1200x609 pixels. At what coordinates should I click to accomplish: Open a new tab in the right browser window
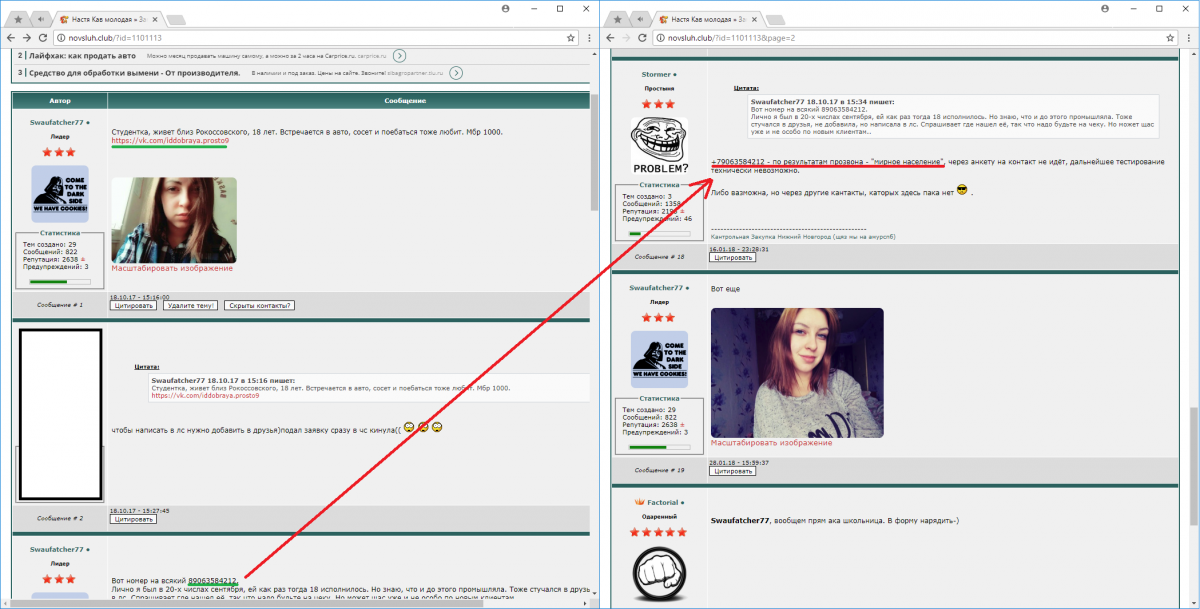(774, 20)
